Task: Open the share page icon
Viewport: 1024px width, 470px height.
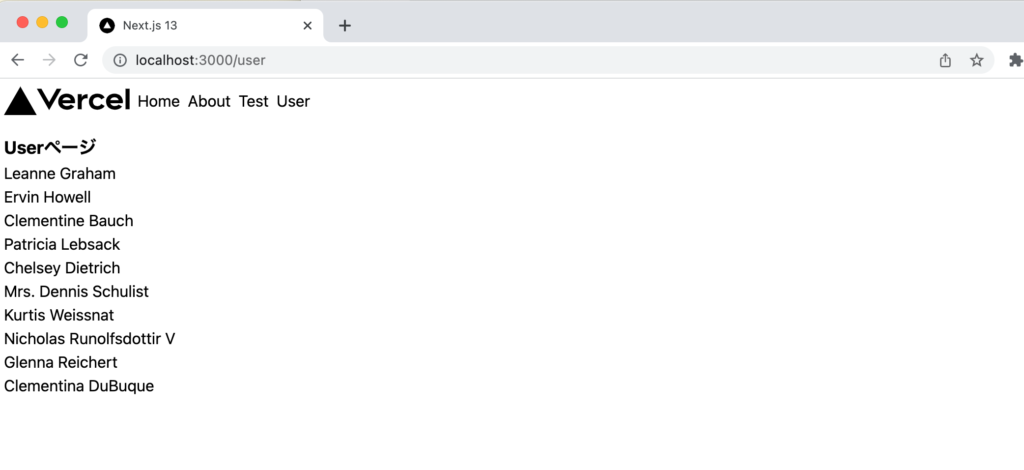Action: (x=945, y=60)
